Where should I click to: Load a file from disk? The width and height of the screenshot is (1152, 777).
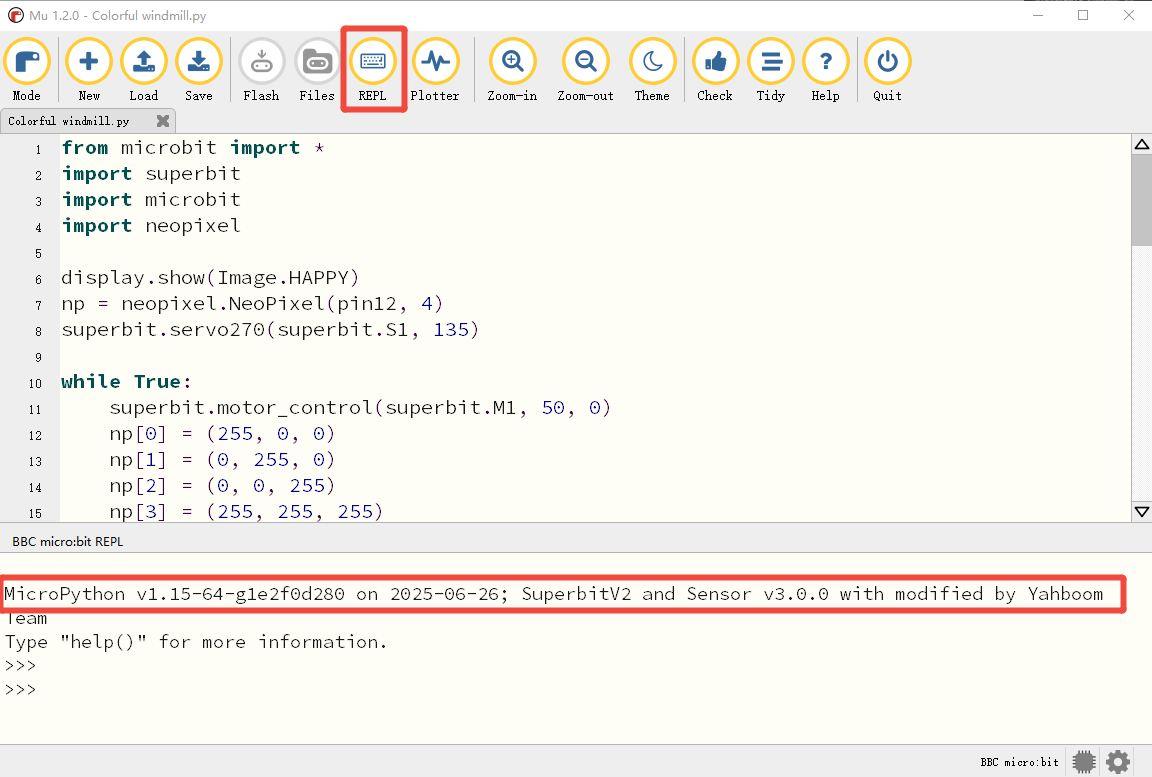143,71
